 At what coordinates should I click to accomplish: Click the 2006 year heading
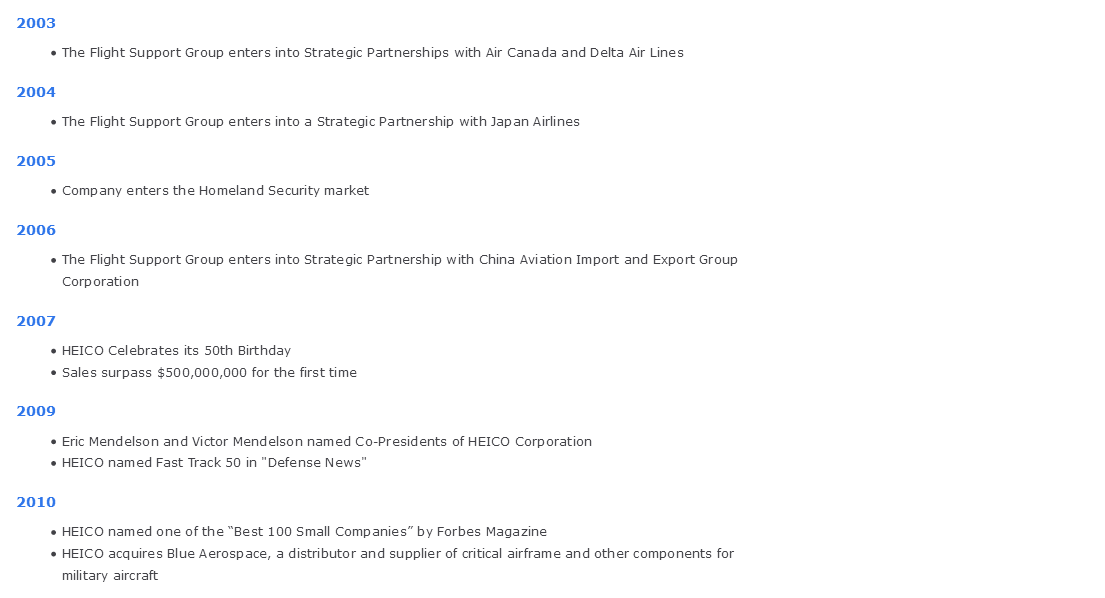click(36, 230)
